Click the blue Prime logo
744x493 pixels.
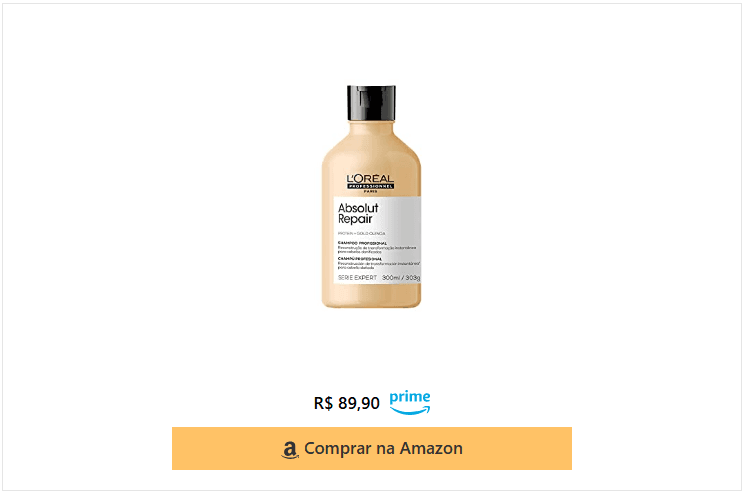tap(410, 402)
